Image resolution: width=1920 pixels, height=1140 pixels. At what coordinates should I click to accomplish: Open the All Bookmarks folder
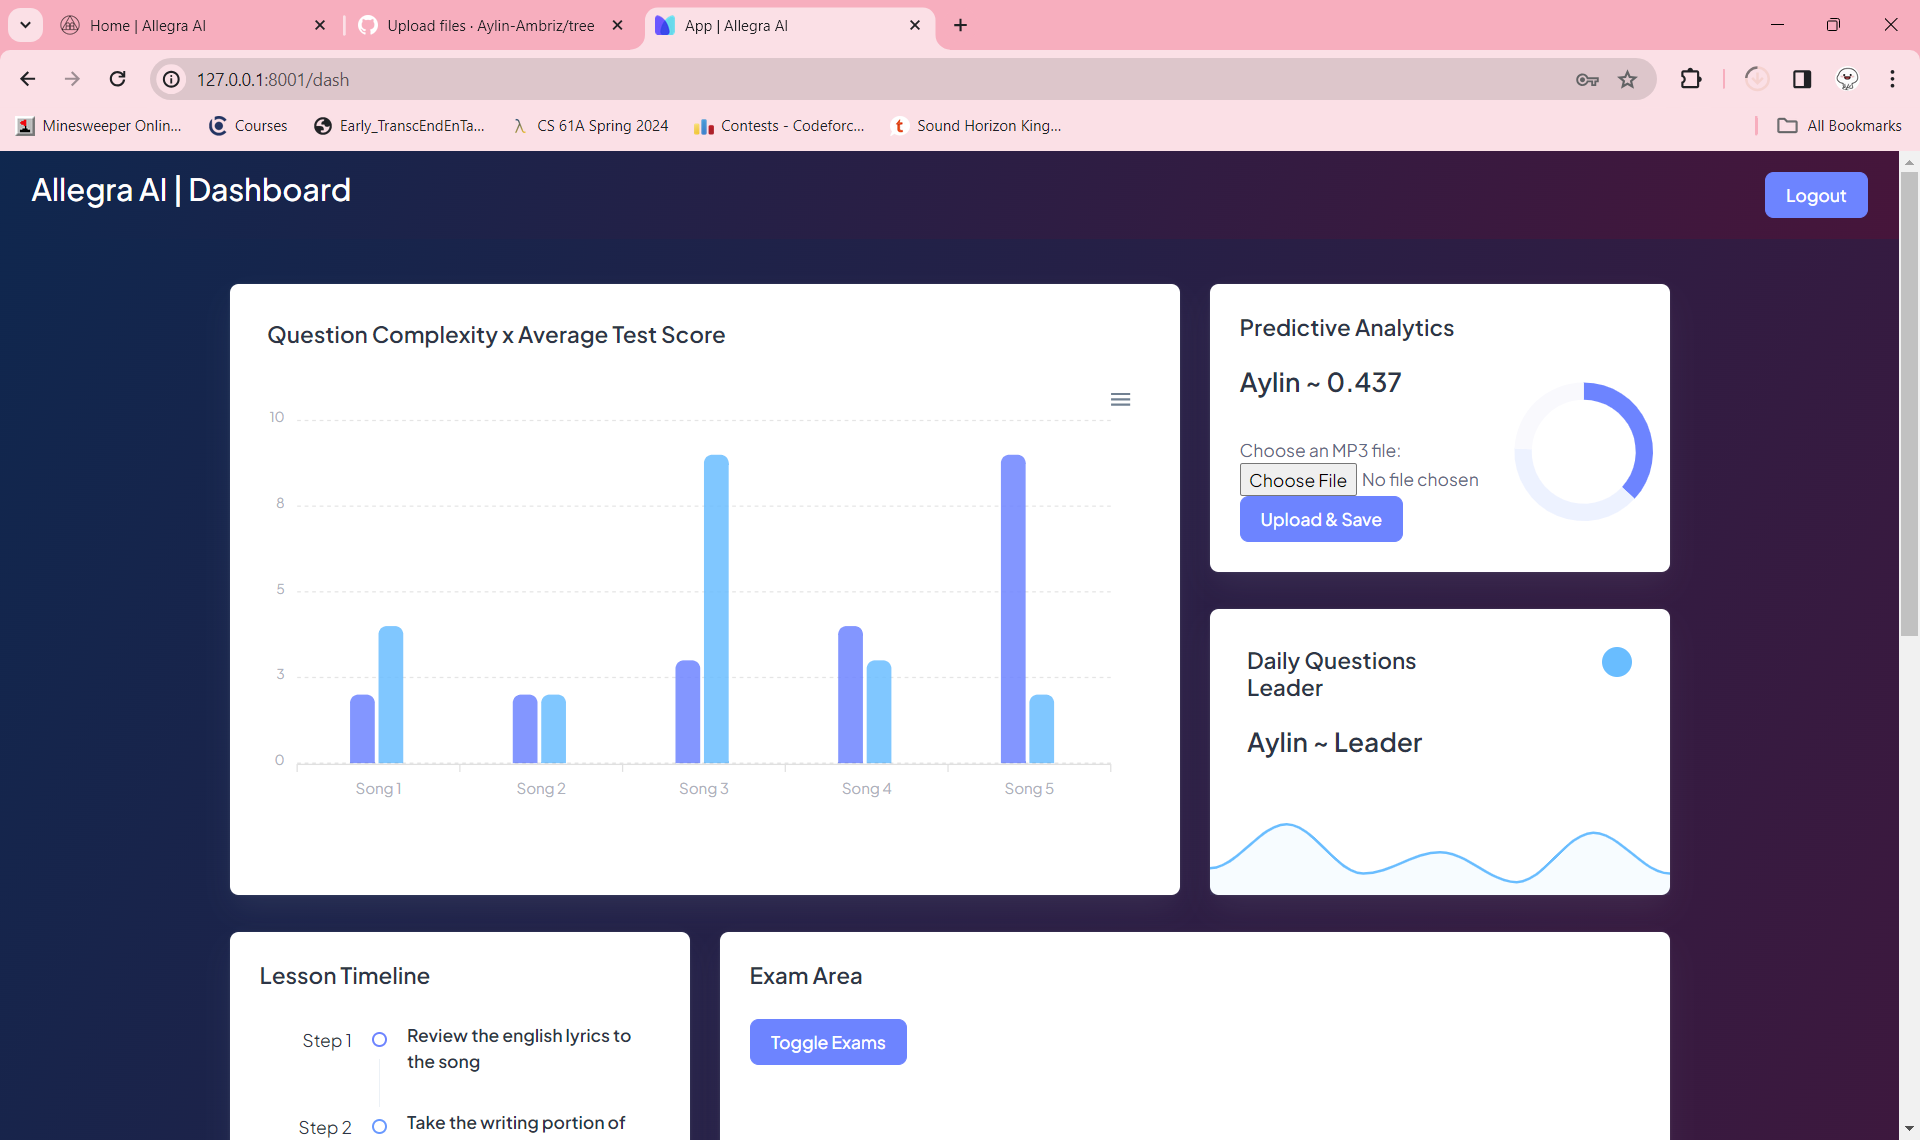click(1839, 126)
